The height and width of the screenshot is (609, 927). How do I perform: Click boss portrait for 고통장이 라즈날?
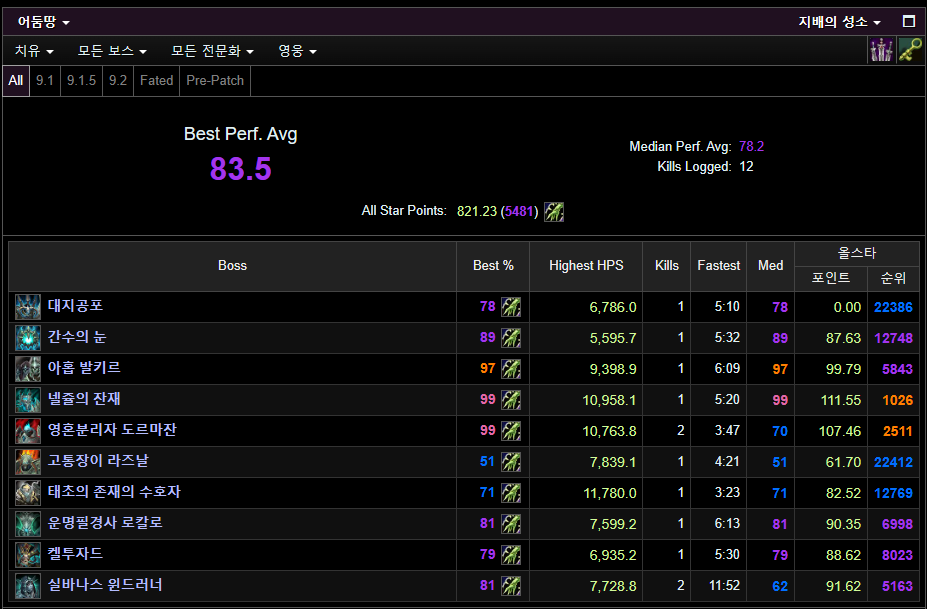coord(28,462)
